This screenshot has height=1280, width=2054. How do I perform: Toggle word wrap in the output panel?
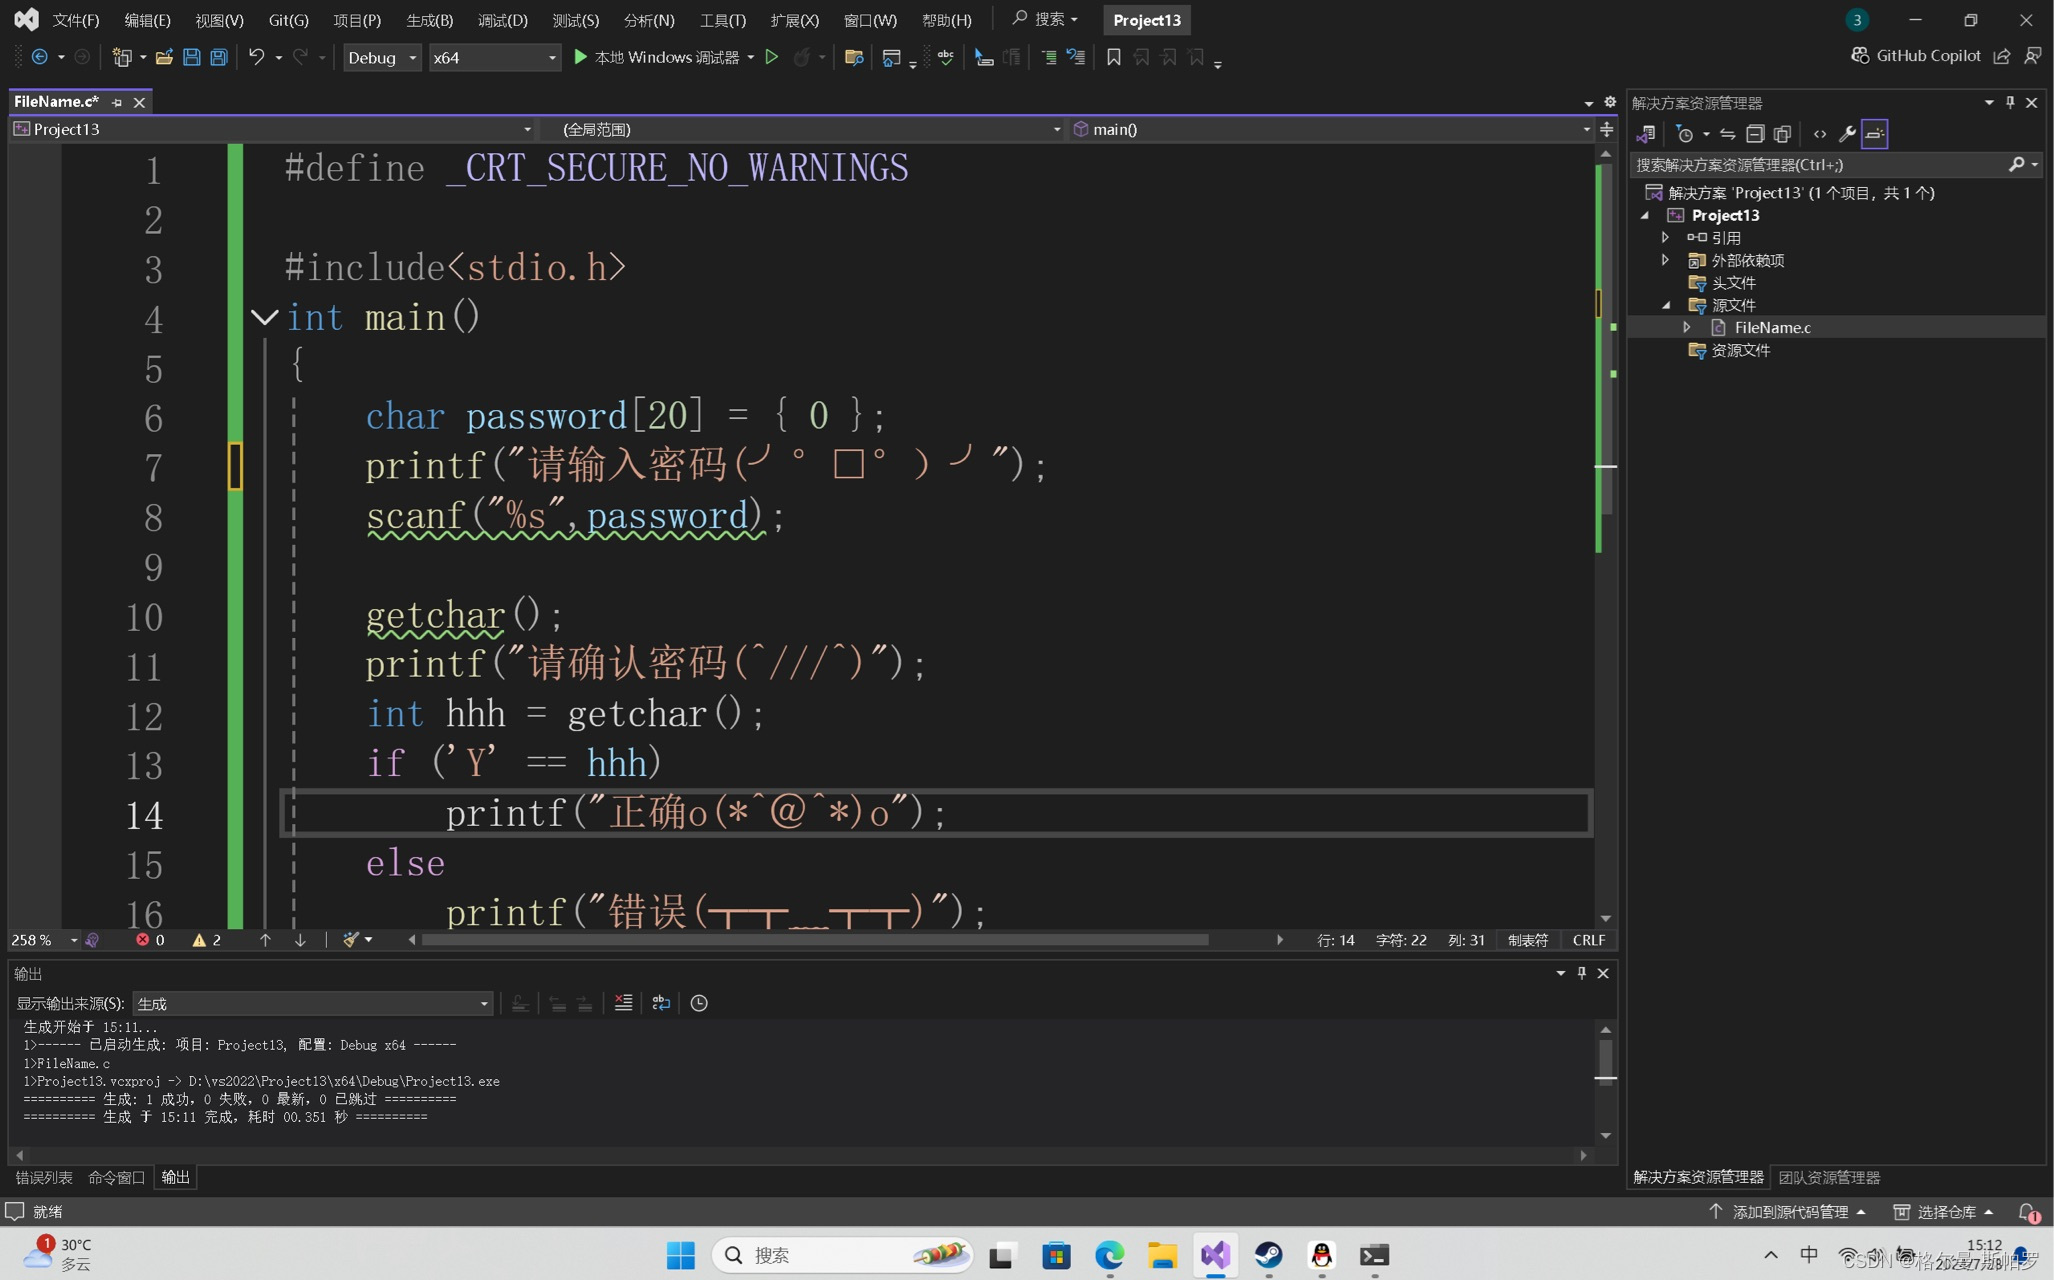pyautogui.click(x=661, y=1003)
